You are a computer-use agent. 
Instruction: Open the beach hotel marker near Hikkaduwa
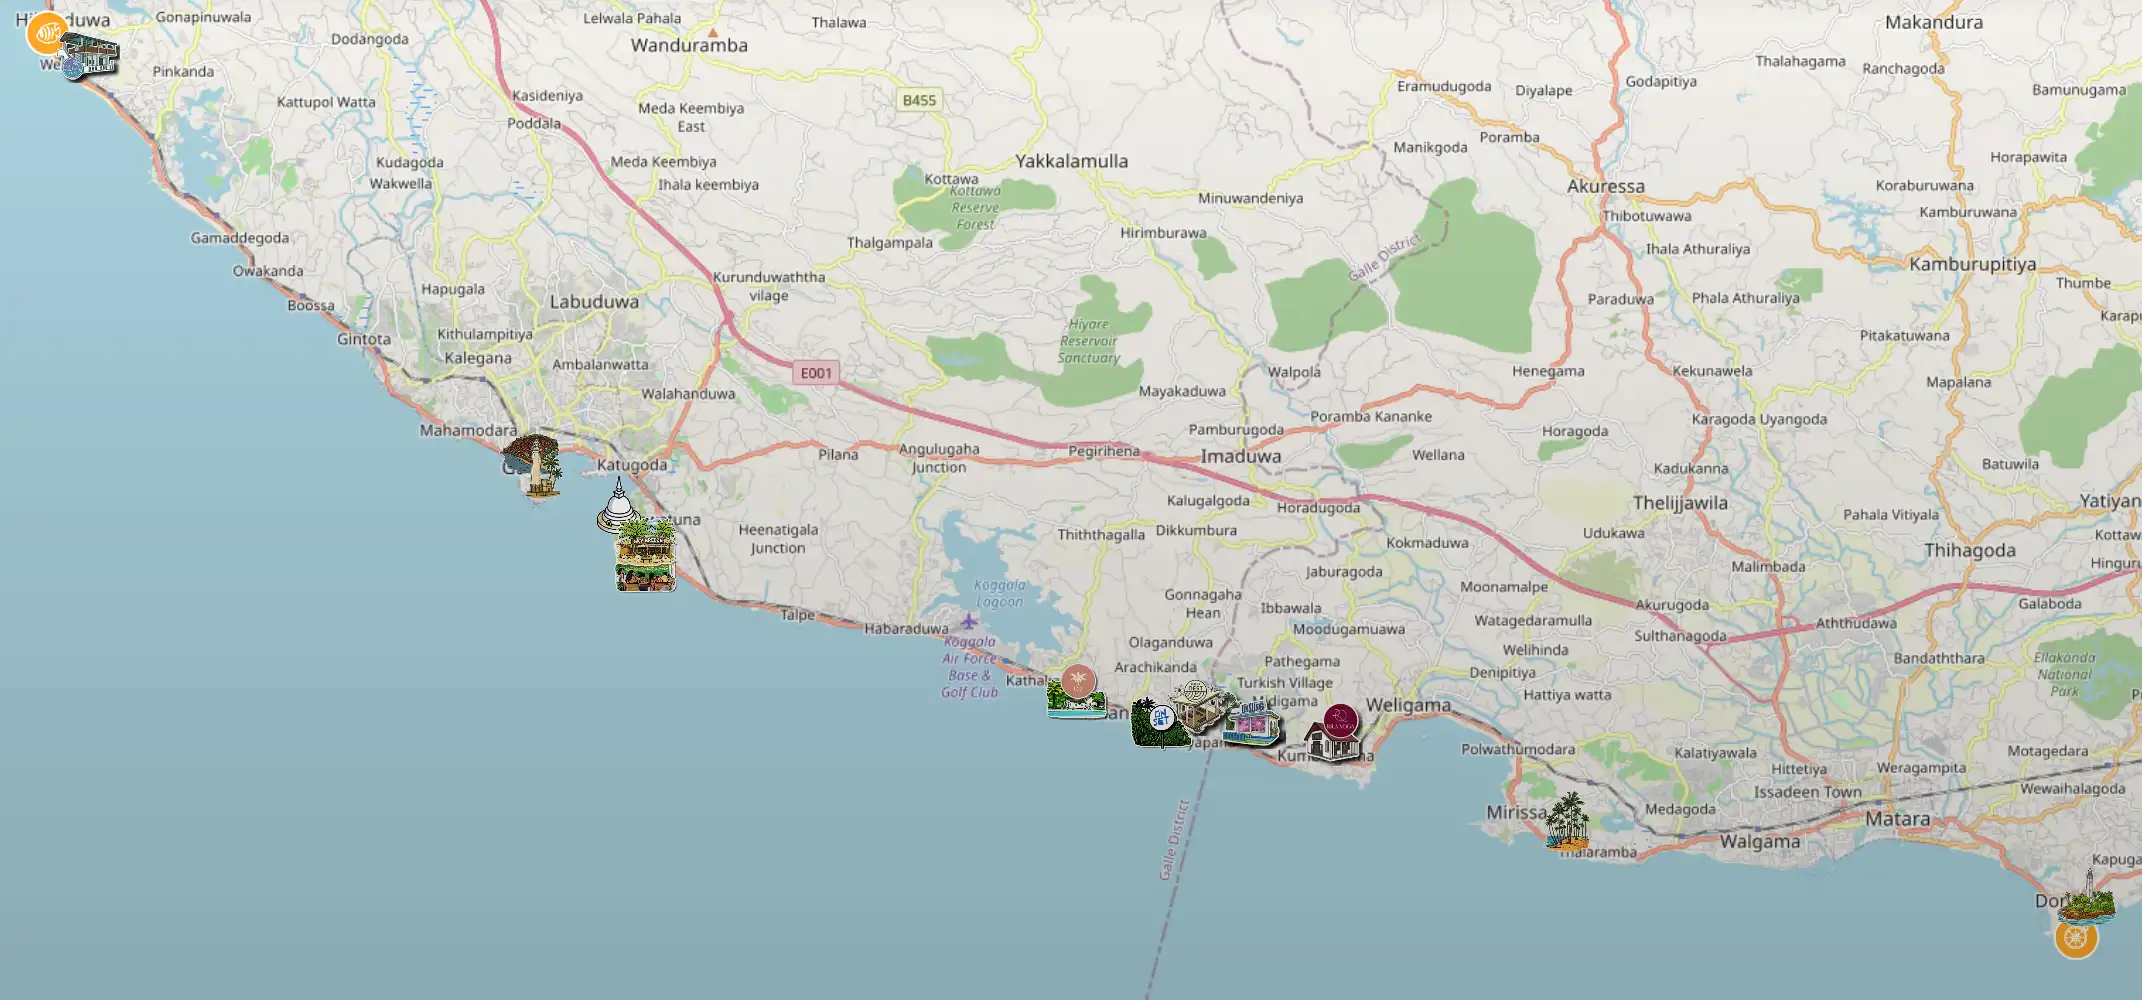pyautogui.click(x=90, y=52)
